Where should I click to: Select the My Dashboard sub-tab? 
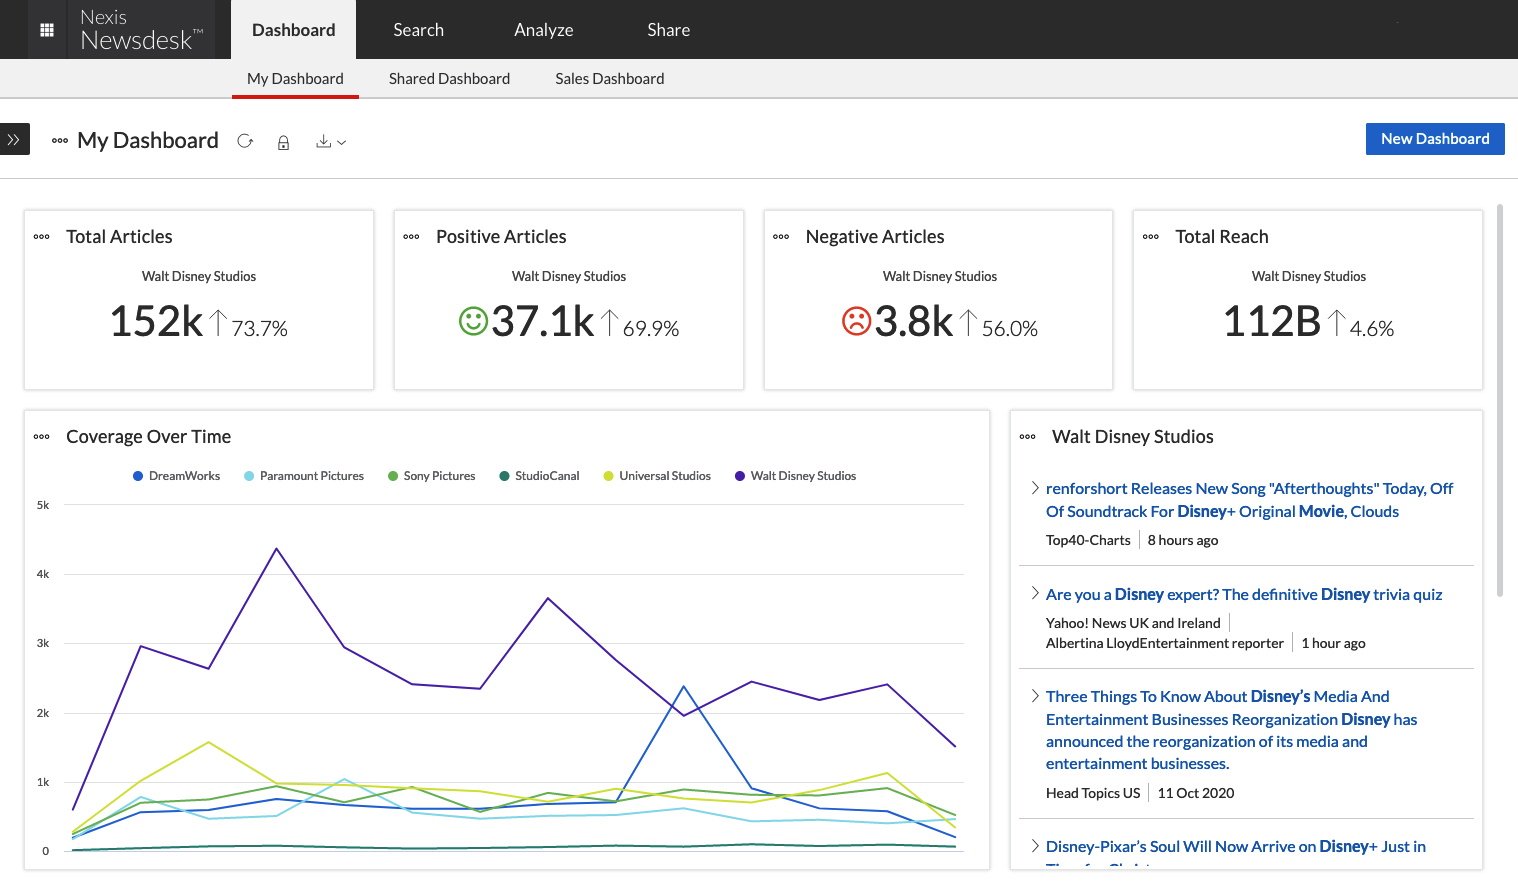[x=295, y=79]
